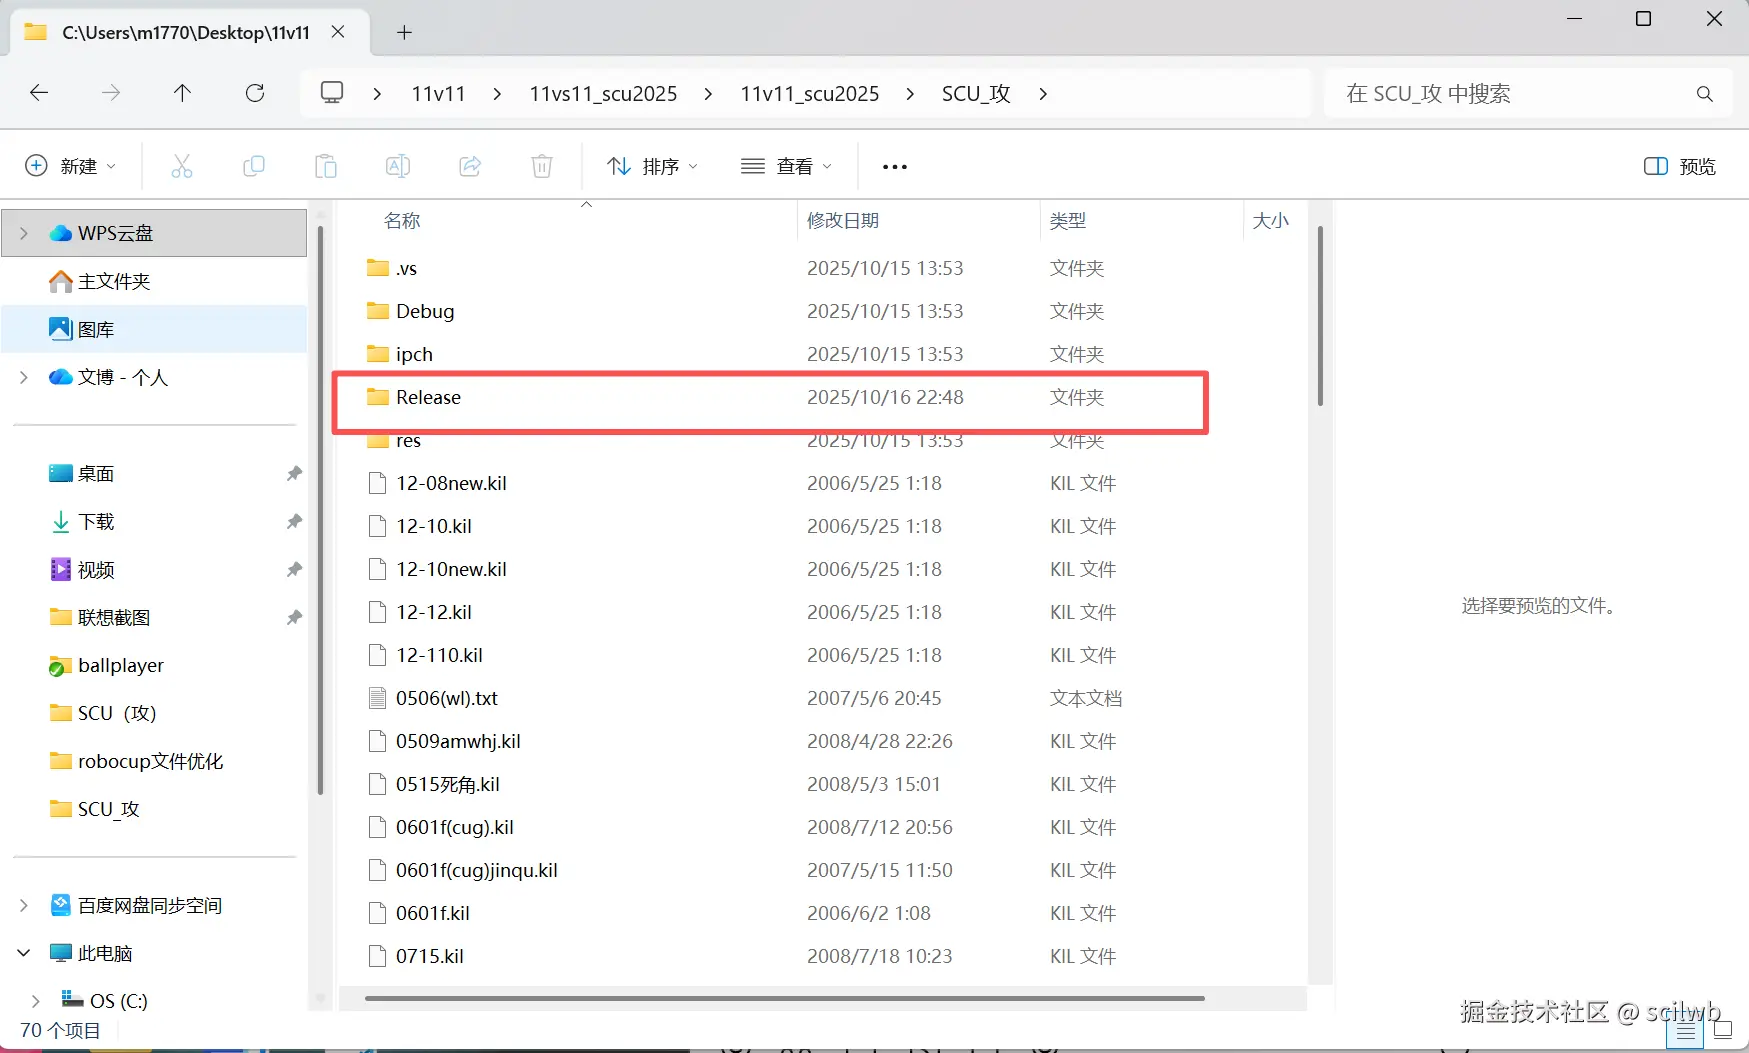The width and height of the screenshot is (1749, 1053).
Task: Sort by 名称 column header
Action: point(402,220)
